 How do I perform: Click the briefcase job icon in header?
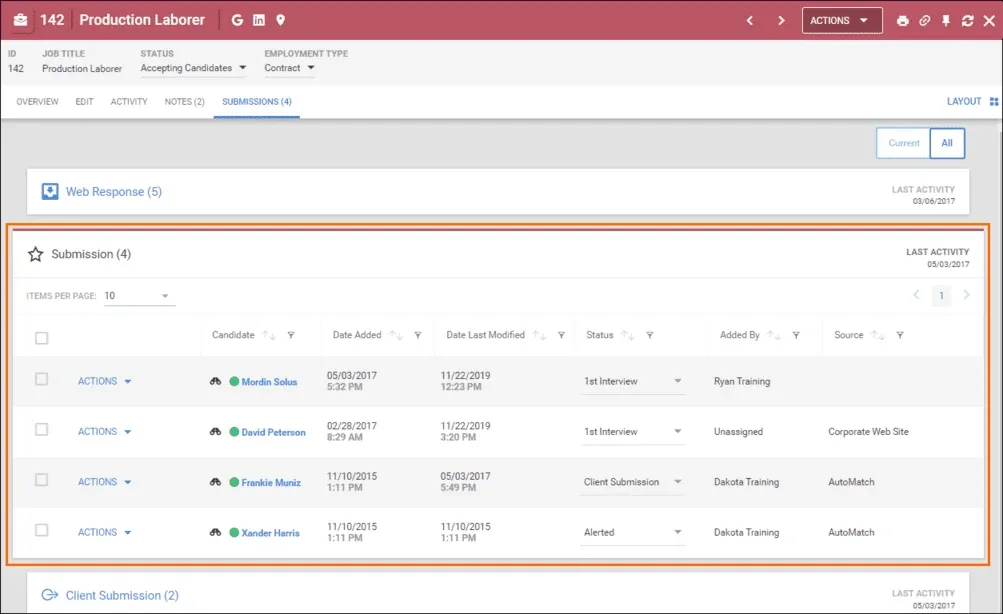pos(20,20)
